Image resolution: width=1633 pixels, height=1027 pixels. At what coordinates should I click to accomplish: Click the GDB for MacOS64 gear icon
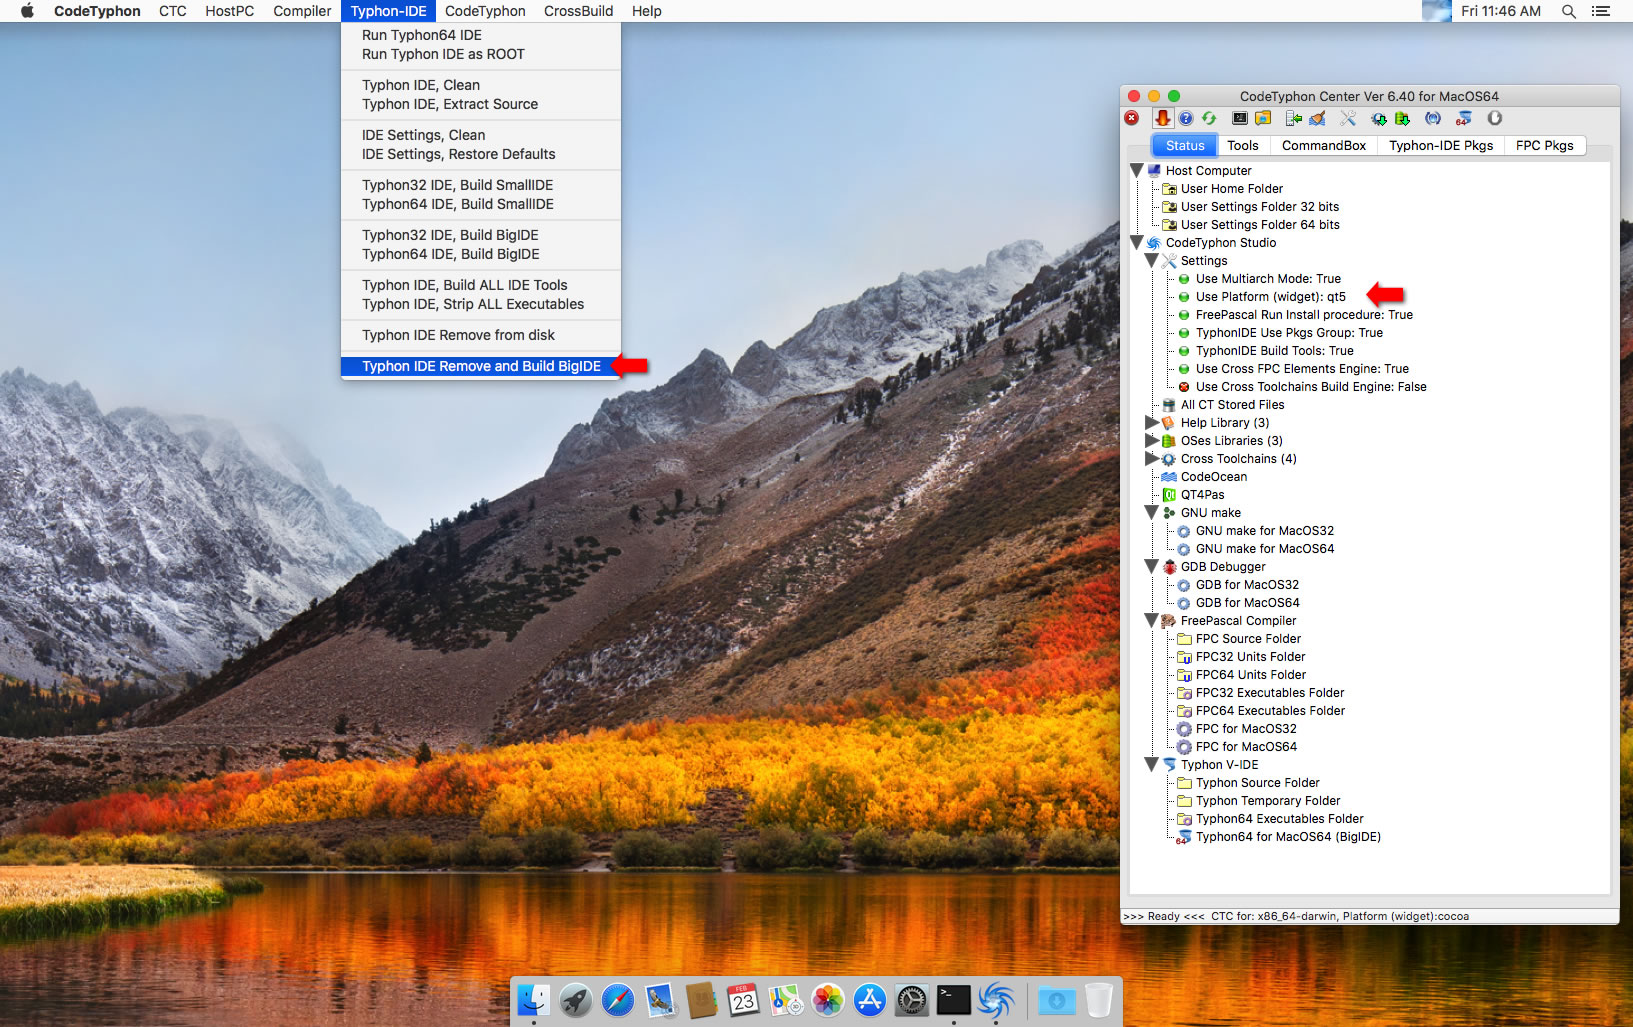pos(1184,603)
